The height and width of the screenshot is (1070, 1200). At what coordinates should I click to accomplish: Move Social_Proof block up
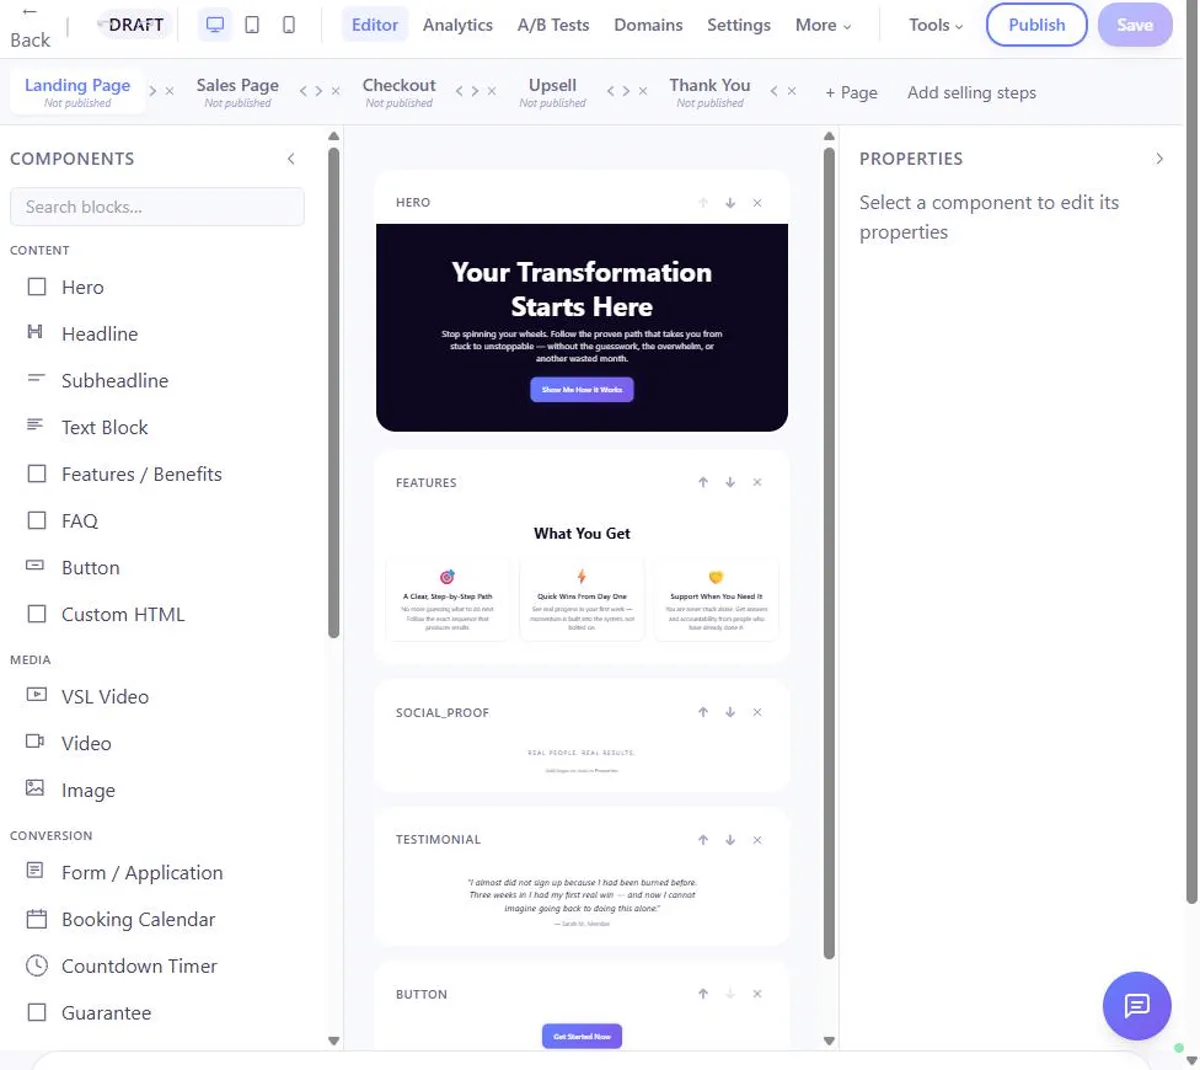(x=703, y=712)
